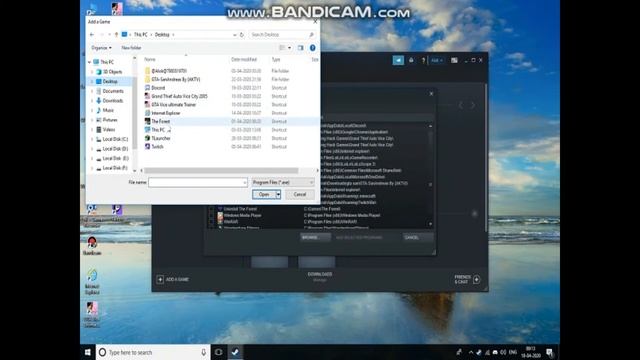Cancel the Add a Game file dialog

click(x=300, y=195)
